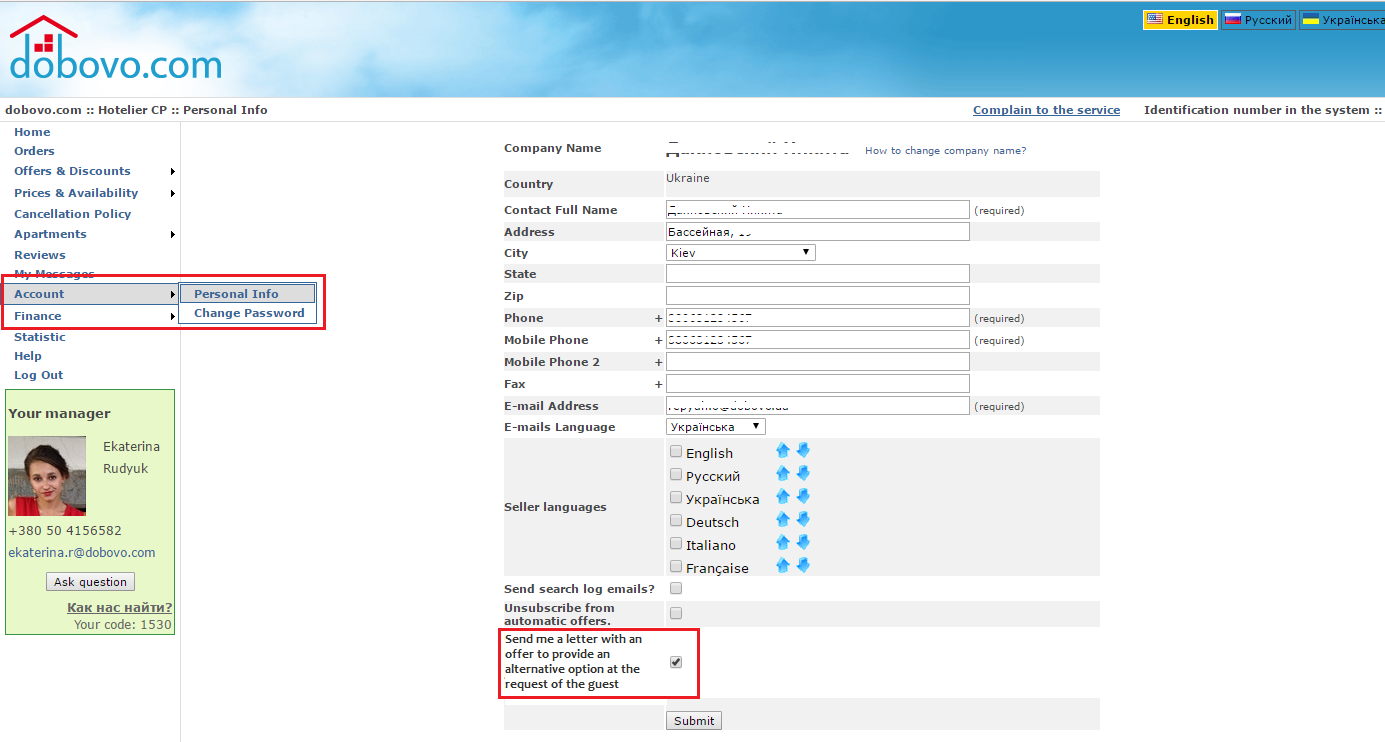Move Française language down arrow
Image resolution: width=1385 pixels, height=742 pixels.
pyautogui.click(x=803, y=566)
